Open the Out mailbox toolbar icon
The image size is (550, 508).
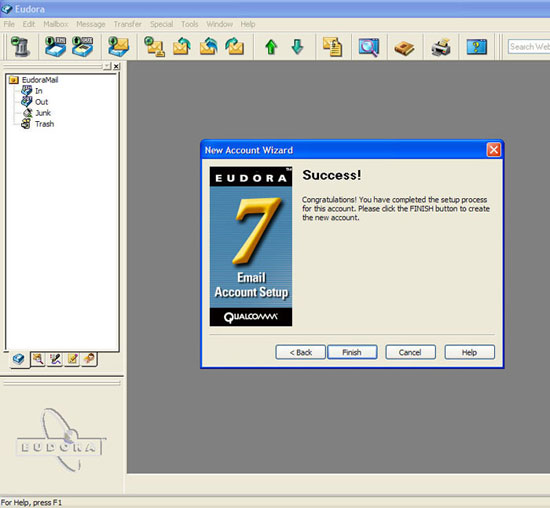(x=83, y=46)
